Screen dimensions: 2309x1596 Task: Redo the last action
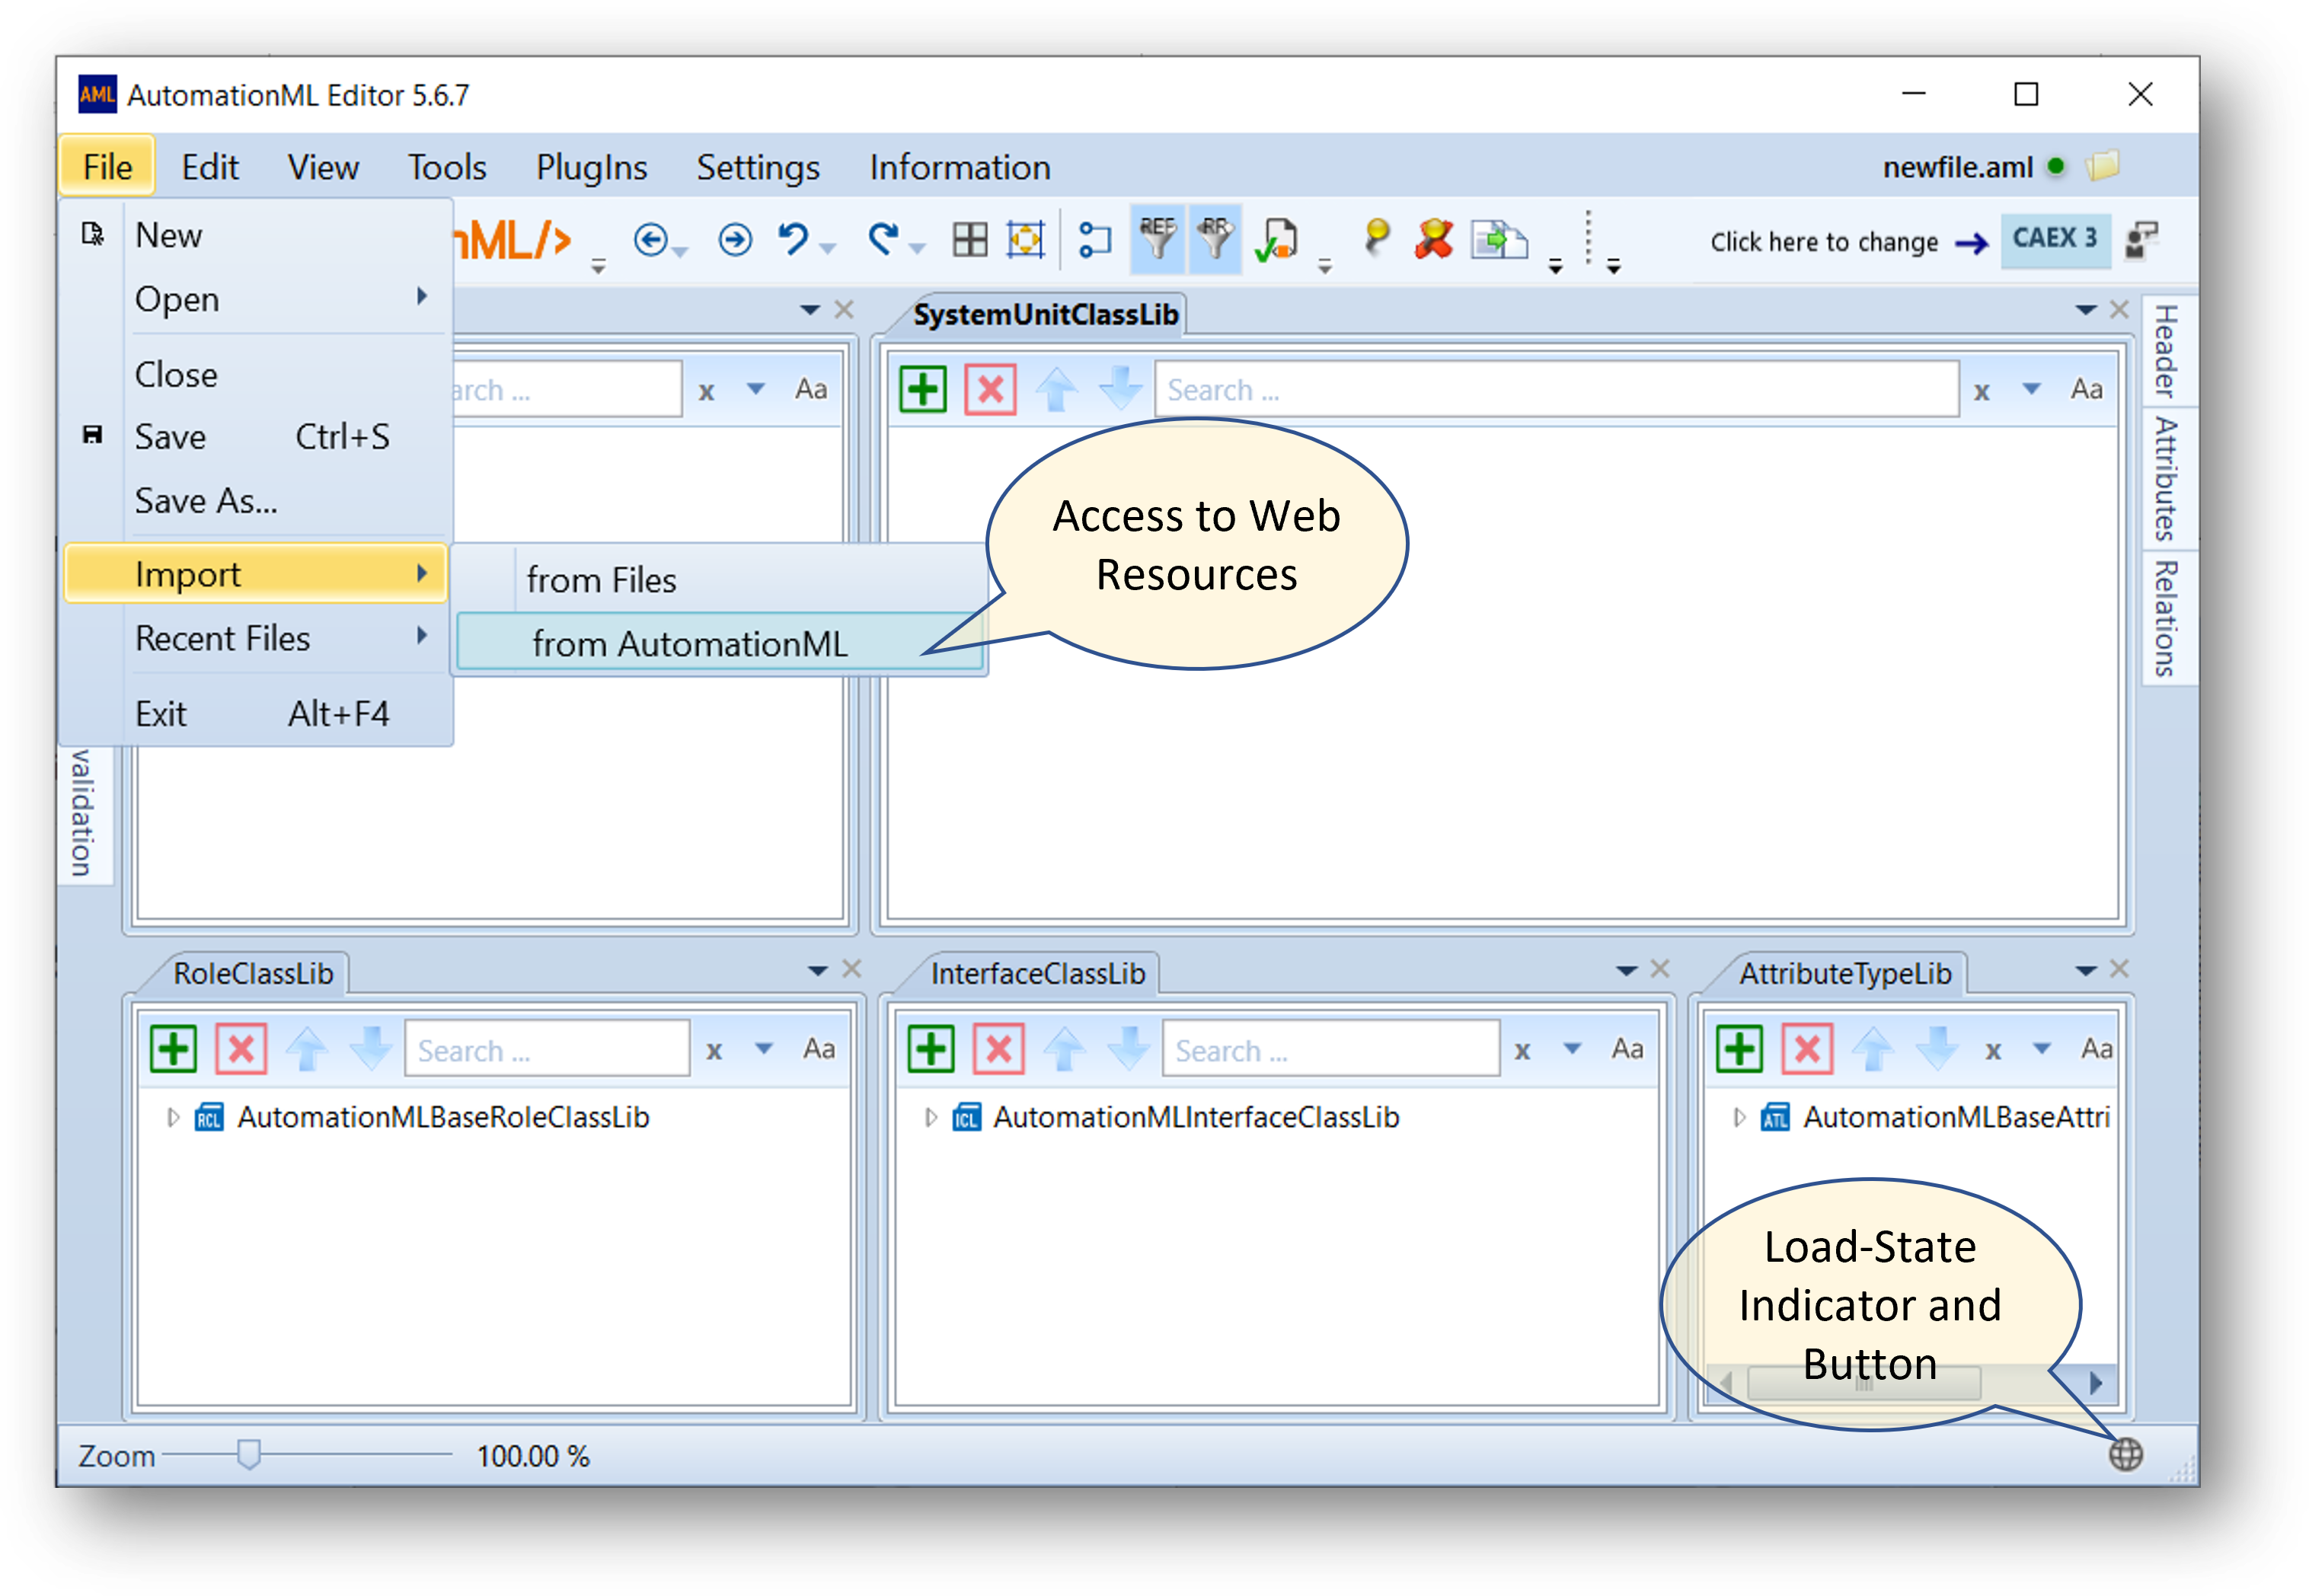[x=884, y=240]
